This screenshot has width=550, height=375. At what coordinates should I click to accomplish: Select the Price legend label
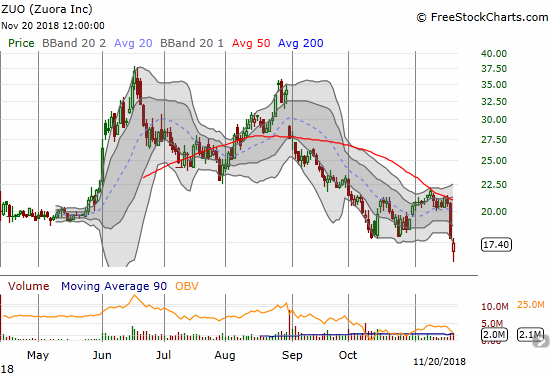(x=21, y=43)
